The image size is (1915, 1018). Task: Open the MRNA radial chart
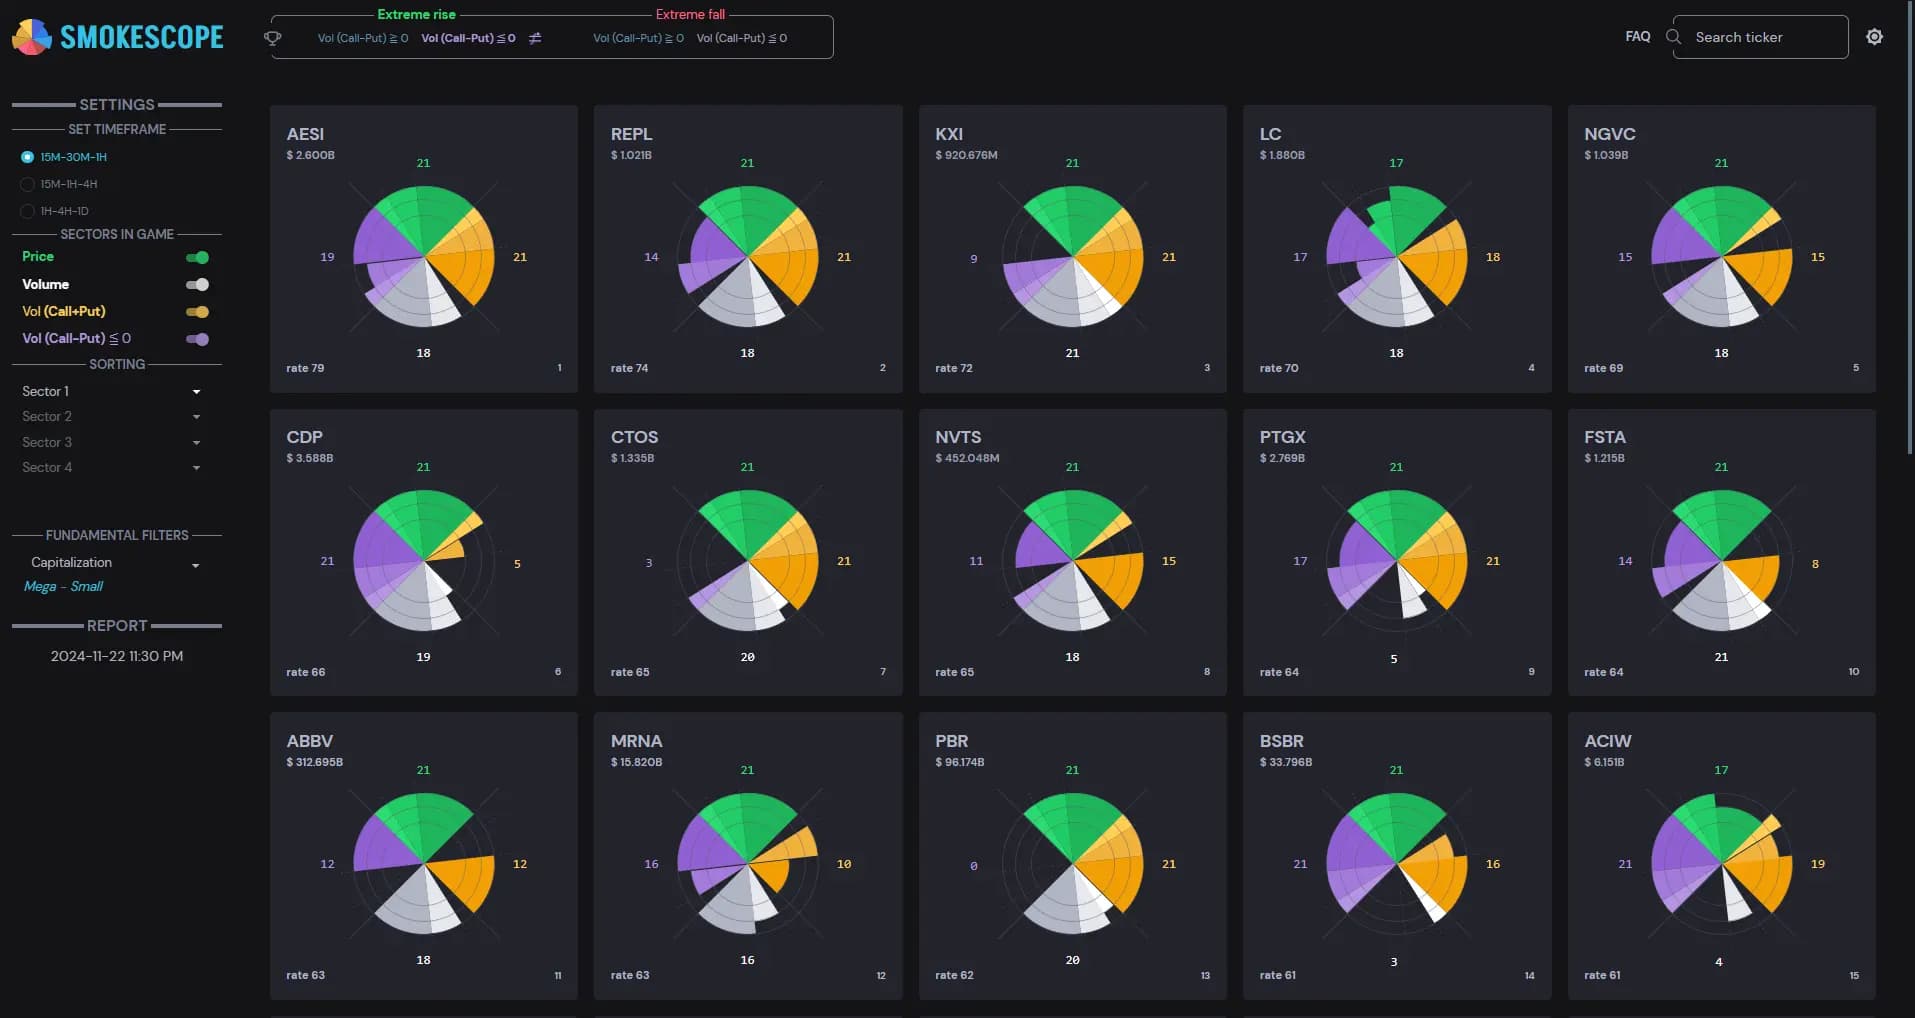pyautogui.click(x=748, y=864)
